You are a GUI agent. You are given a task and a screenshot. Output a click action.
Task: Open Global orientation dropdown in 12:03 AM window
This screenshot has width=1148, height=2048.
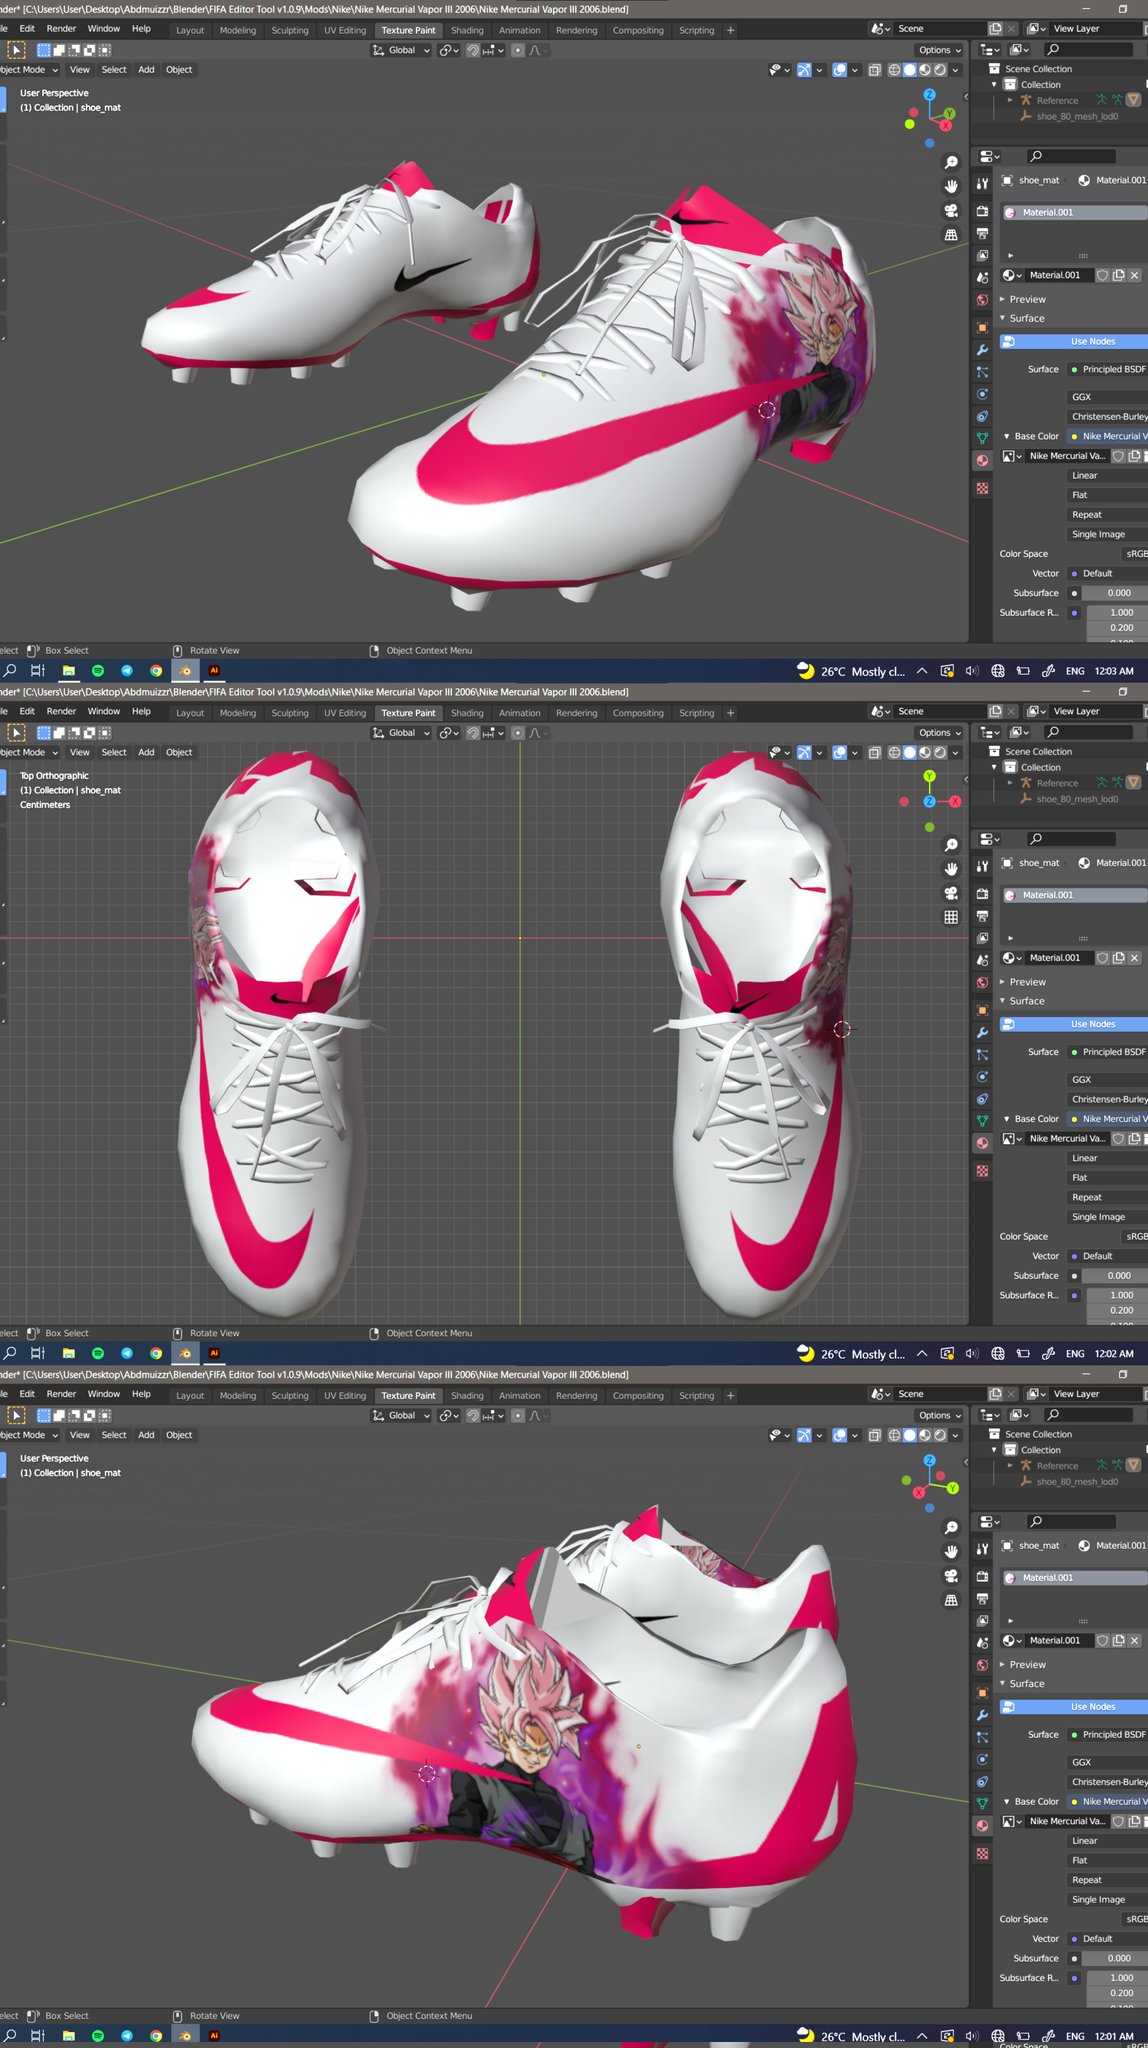(x=401, y=50)
